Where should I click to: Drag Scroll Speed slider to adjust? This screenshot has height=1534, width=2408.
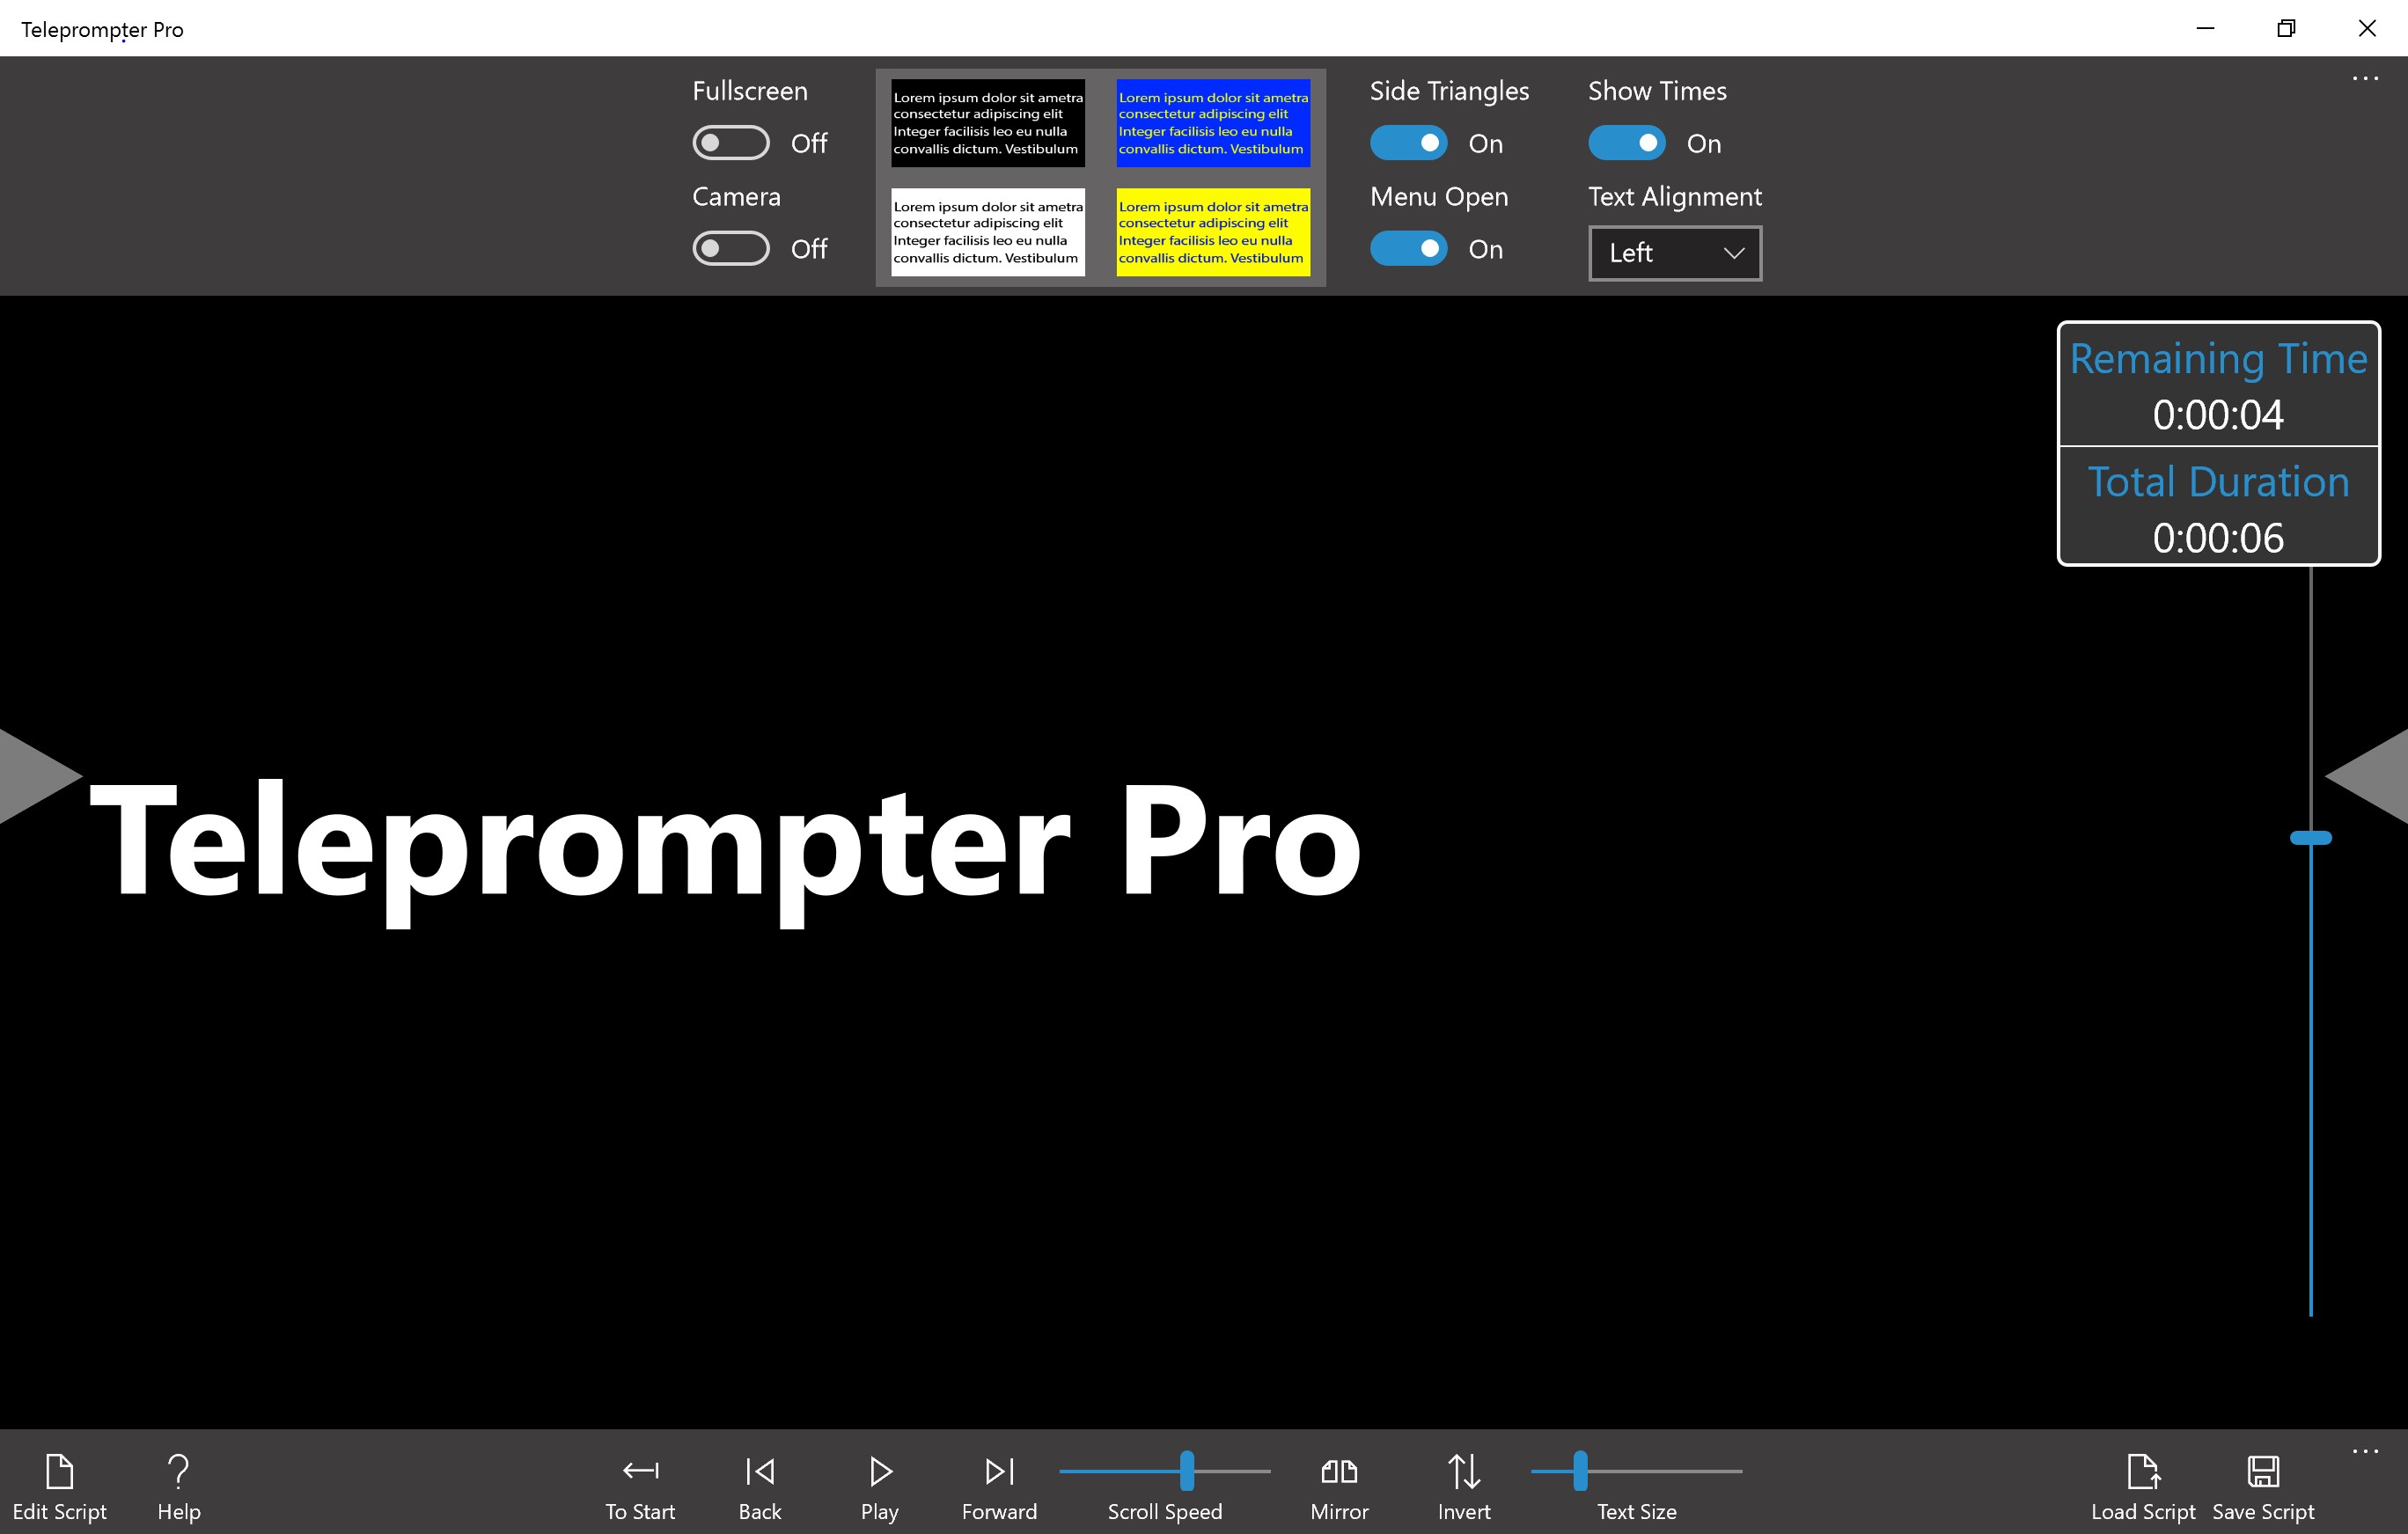click(x=1185, y=1471)
